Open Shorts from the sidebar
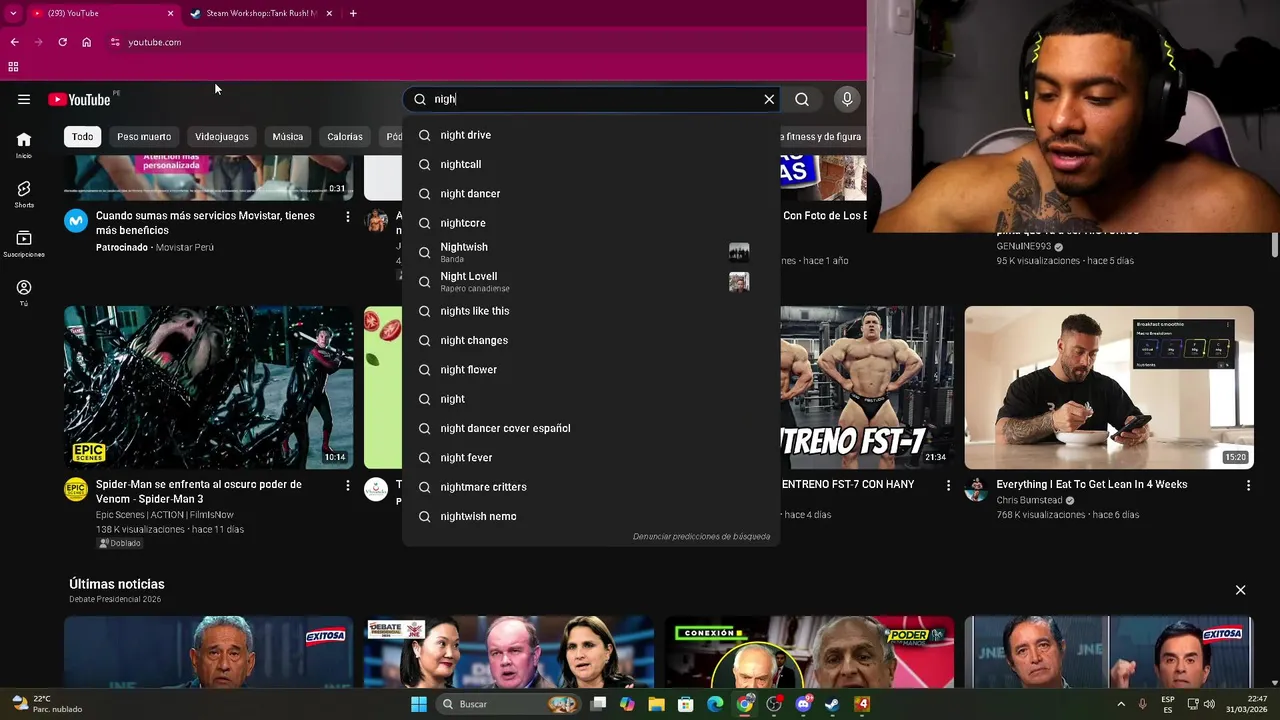This screenshot has height=720, width=1280. click(24, 194)
